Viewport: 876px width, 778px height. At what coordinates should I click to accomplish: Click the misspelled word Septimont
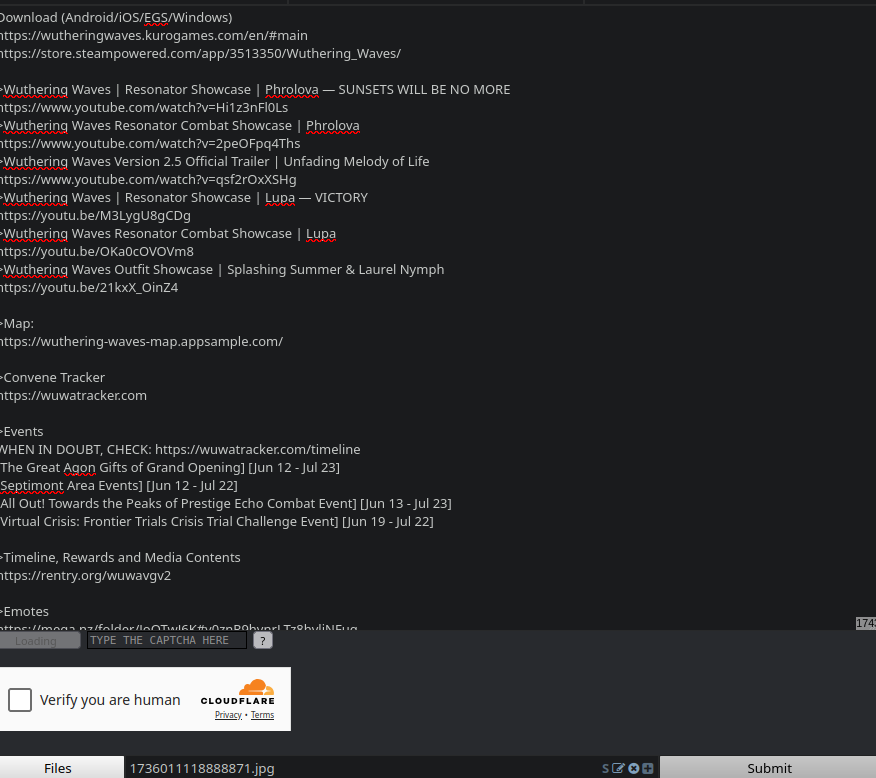pyautogui.click(x=32, y=485)
